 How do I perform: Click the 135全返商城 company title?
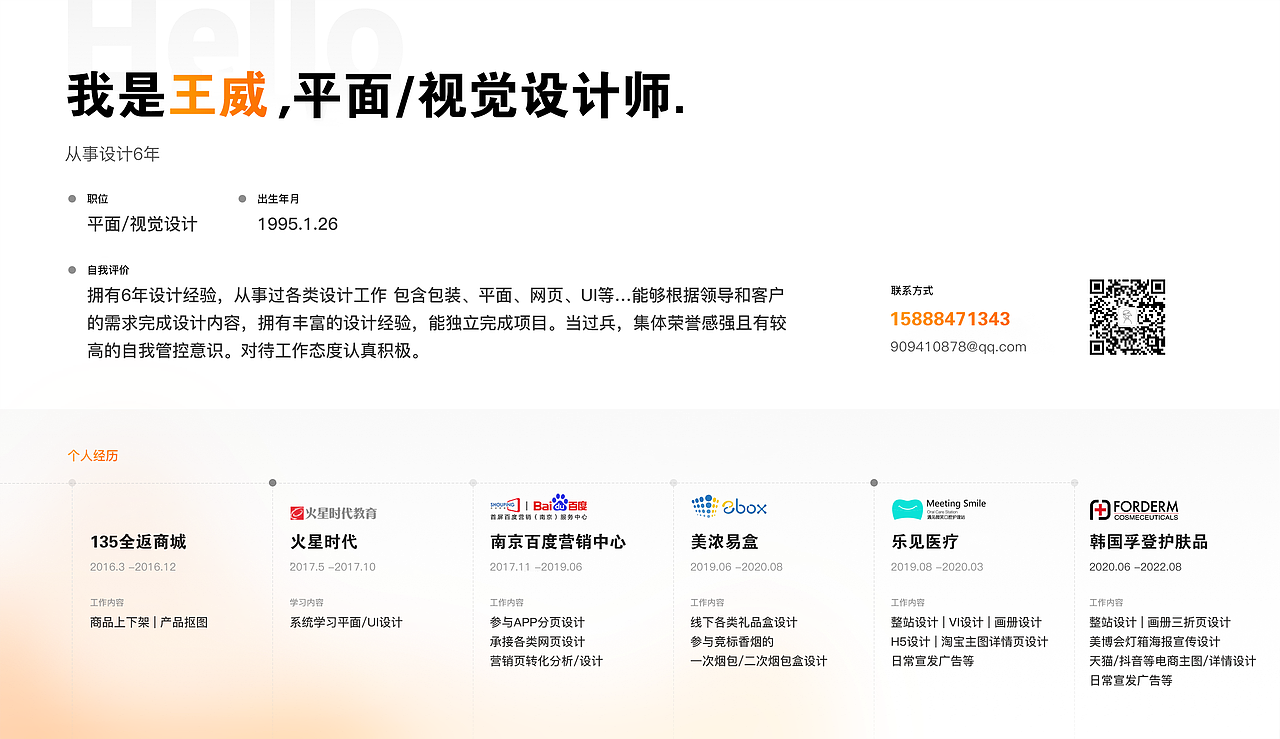pyautogui.click(x=138, y=542)
